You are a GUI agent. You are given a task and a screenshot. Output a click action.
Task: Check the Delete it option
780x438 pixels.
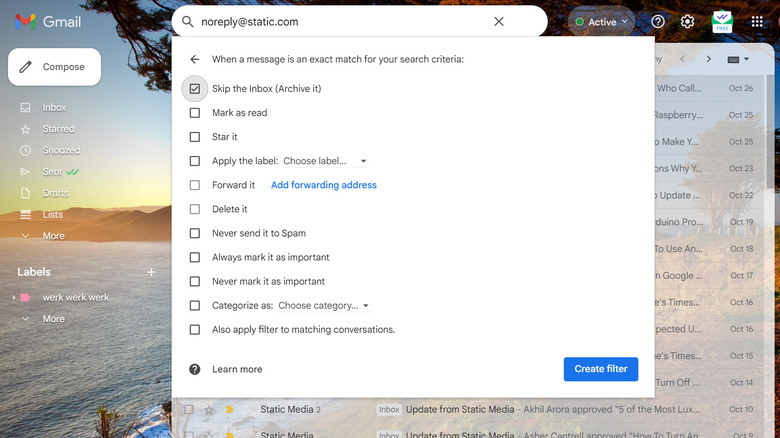coord(195,209)
